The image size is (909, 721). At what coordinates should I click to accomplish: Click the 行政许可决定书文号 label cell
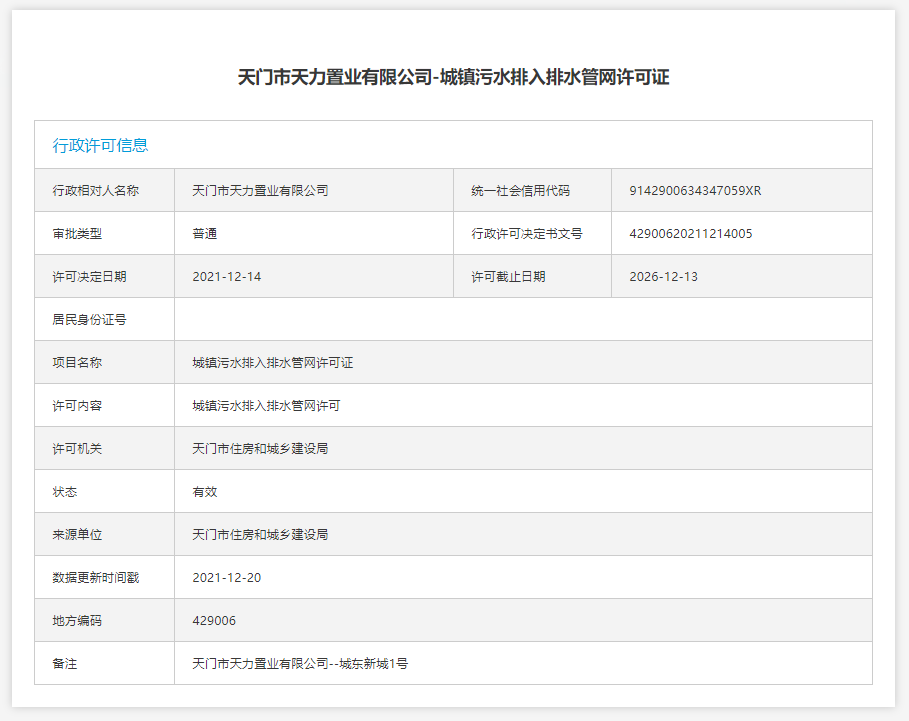527,234
